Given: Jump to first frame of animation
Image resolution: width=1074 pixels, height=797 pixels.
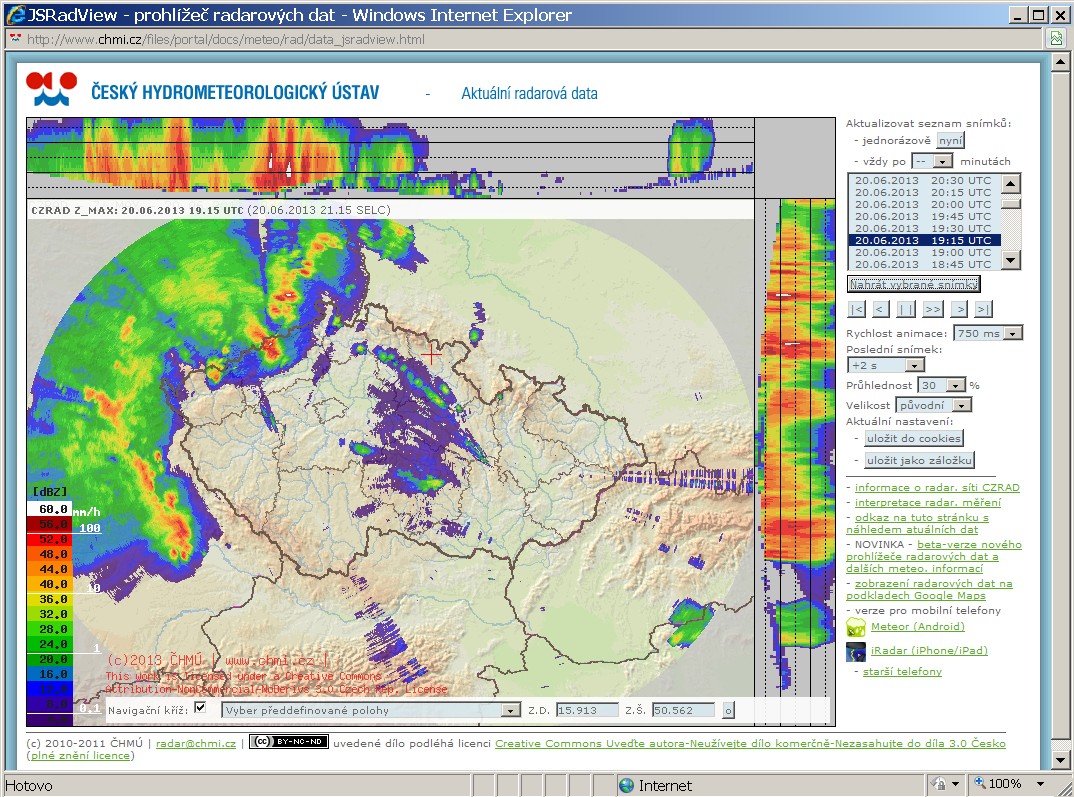Looking at the screenshot, I should coord(856,309).
